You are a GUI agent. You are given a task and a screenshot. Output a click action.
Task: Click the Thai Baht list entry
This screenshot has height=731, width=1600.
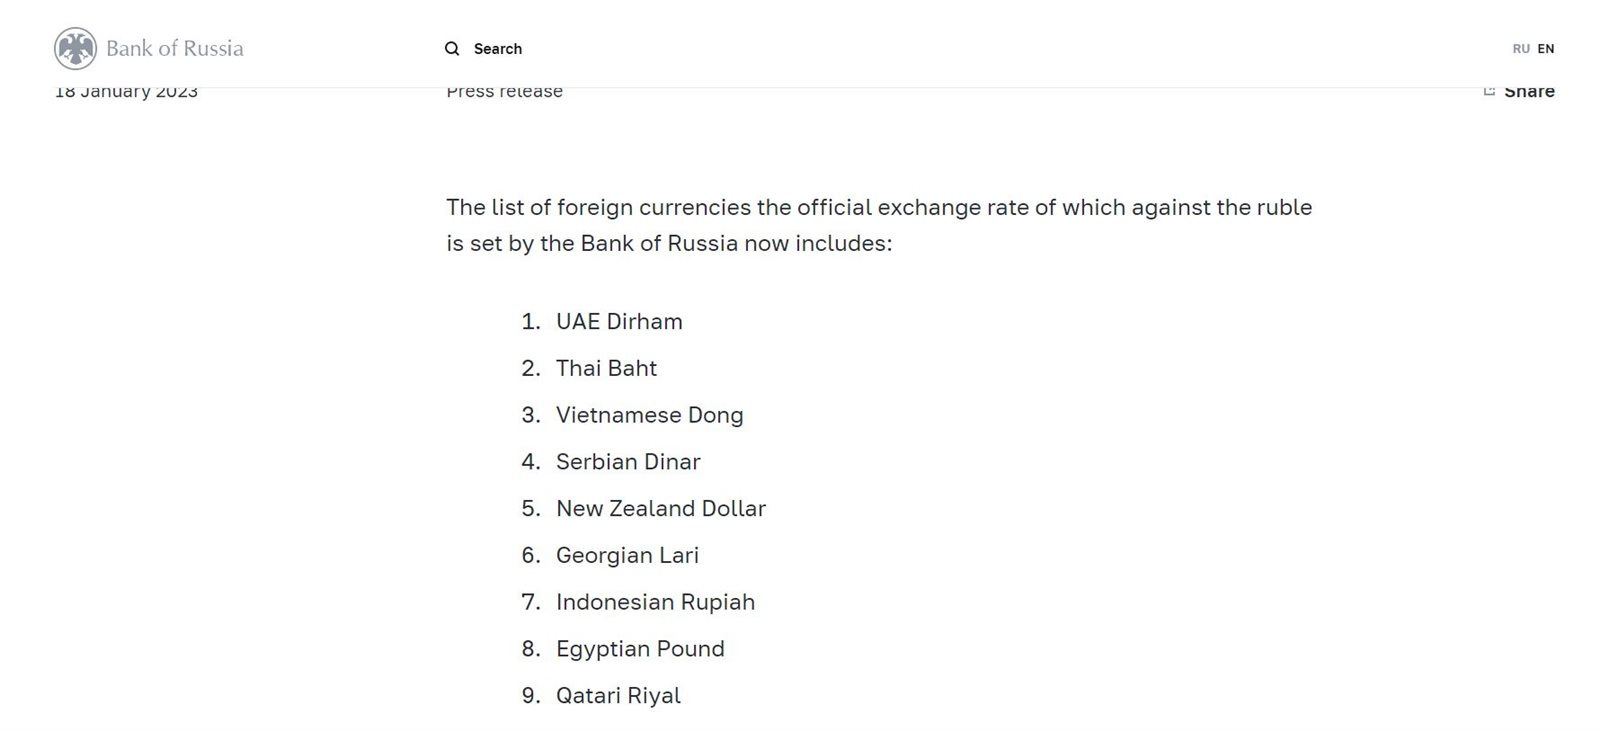[x=606, y=369]
